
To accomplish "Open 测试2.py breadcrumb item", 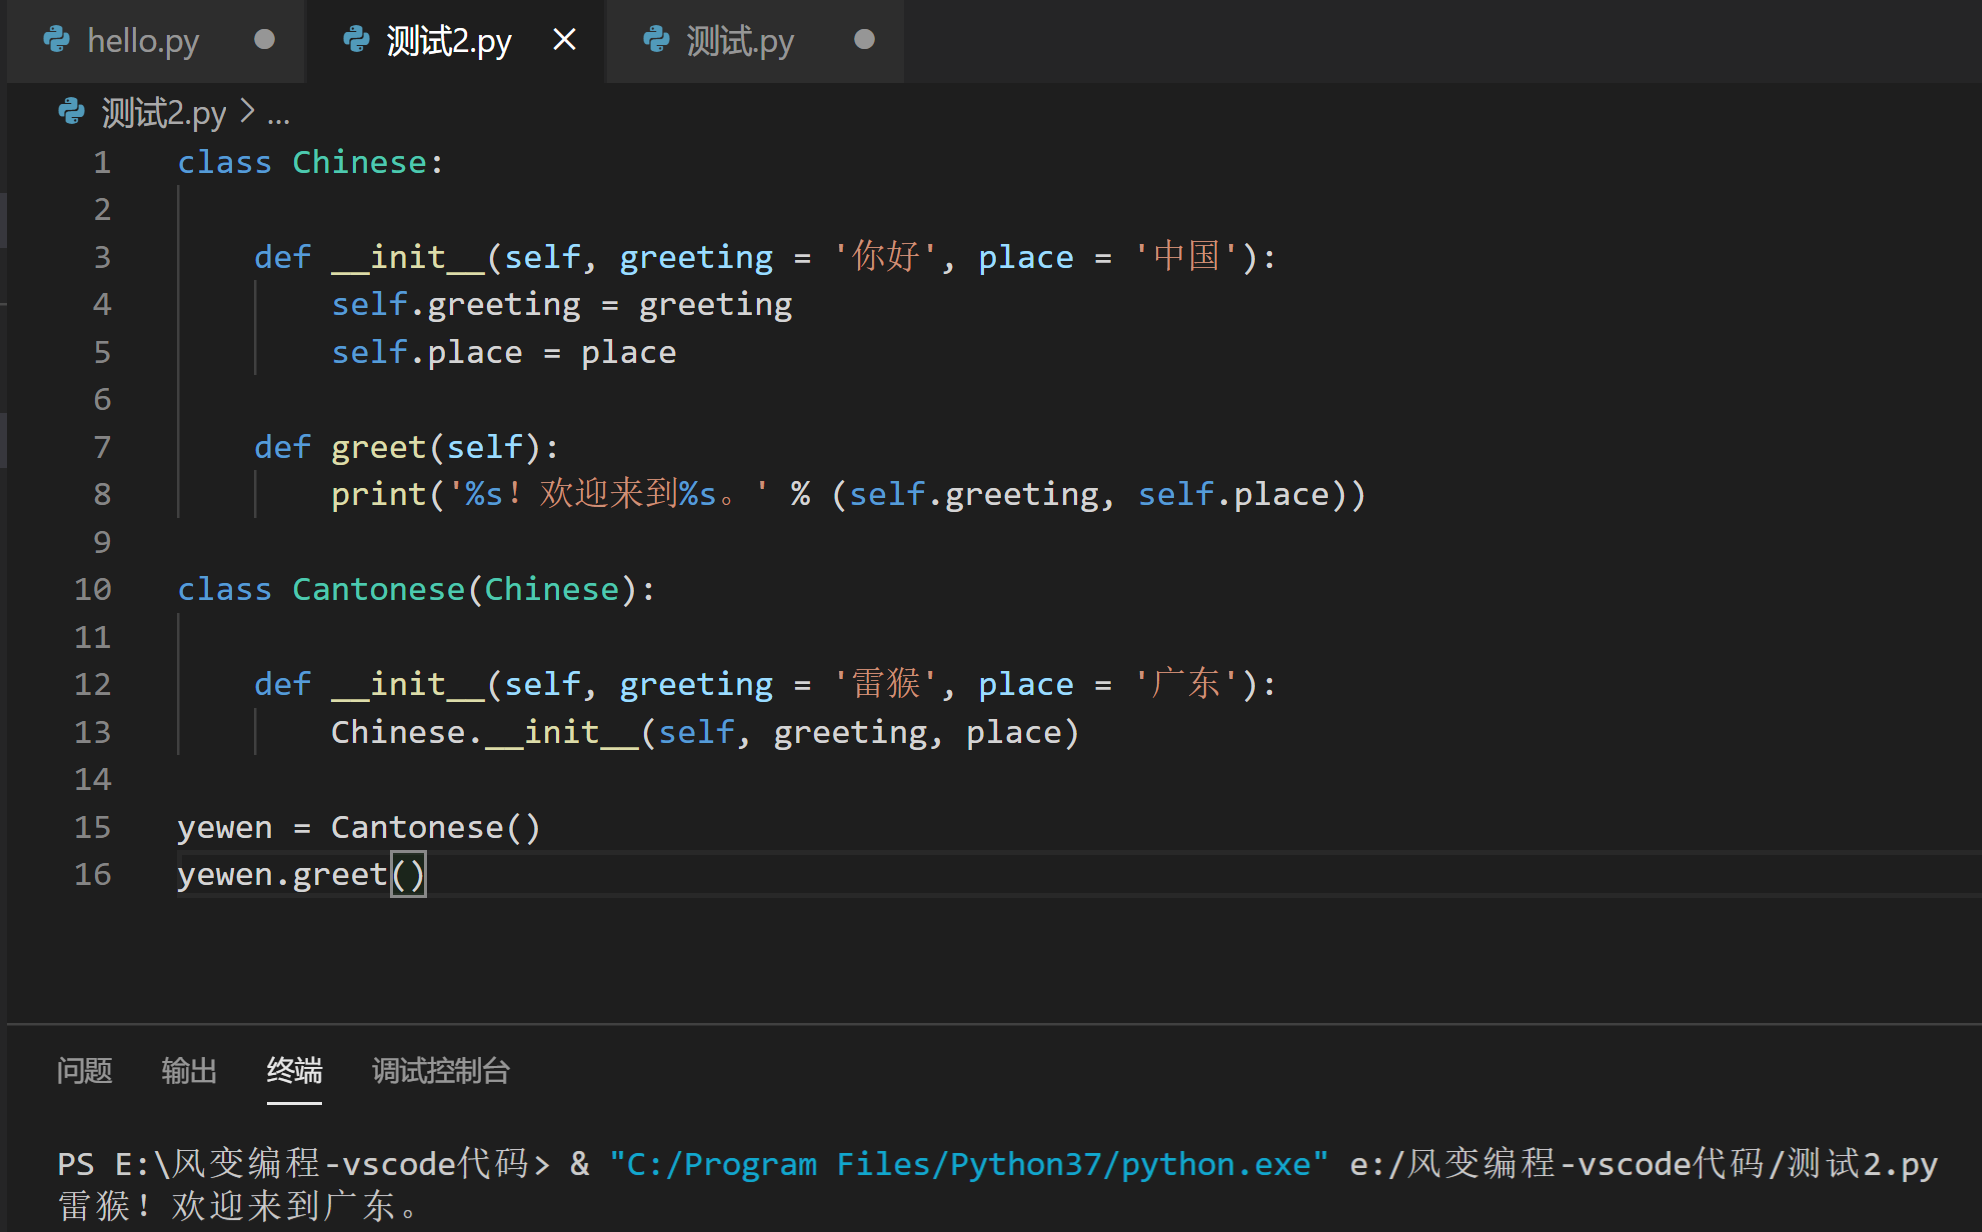I will click(x=164, y=113).
